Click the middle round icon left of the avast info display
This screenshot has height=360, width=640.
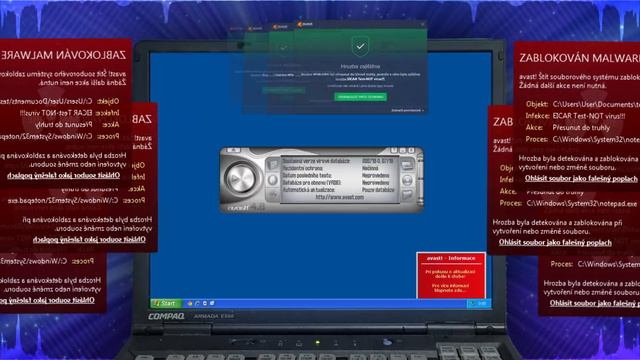273,180
